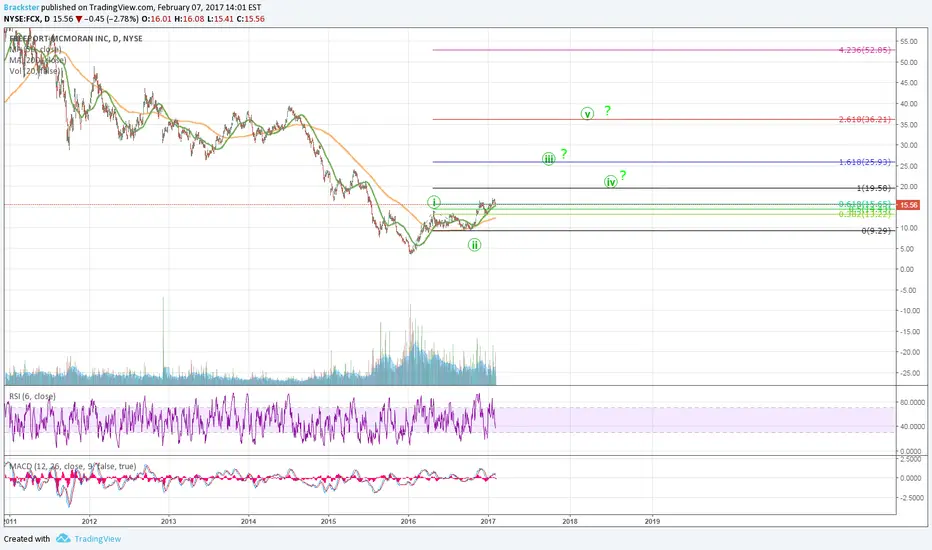Select the circled wave iv marker
Viewport: 932px width, 550px height.
point(610,182)
